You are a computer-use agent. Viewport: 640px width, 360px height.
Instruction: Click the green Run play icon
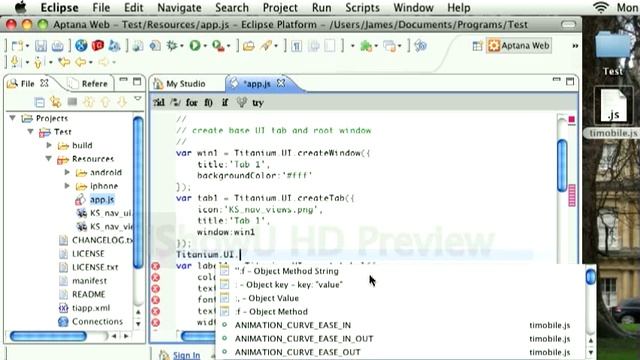click(195, 46)
